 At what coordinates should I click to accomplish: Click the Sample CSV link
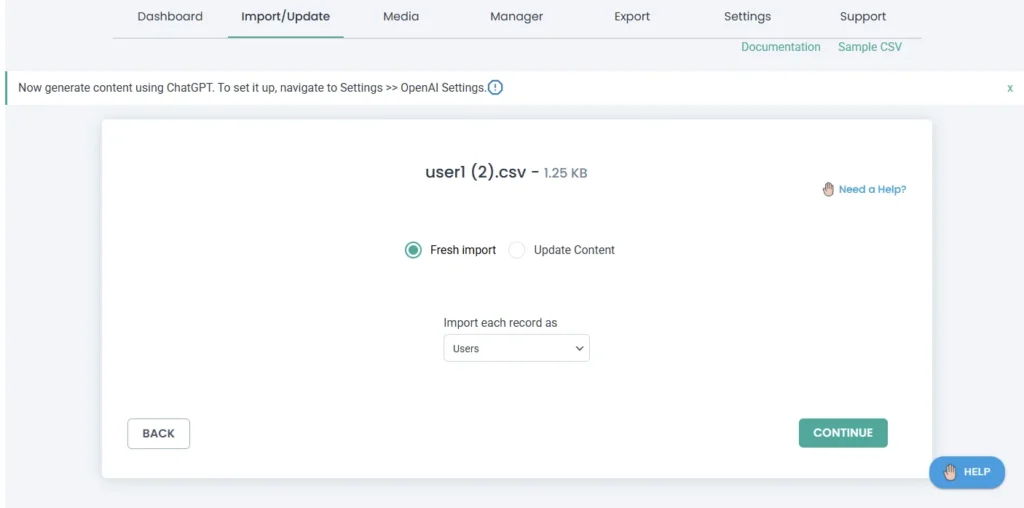click(x=869, y=47)
